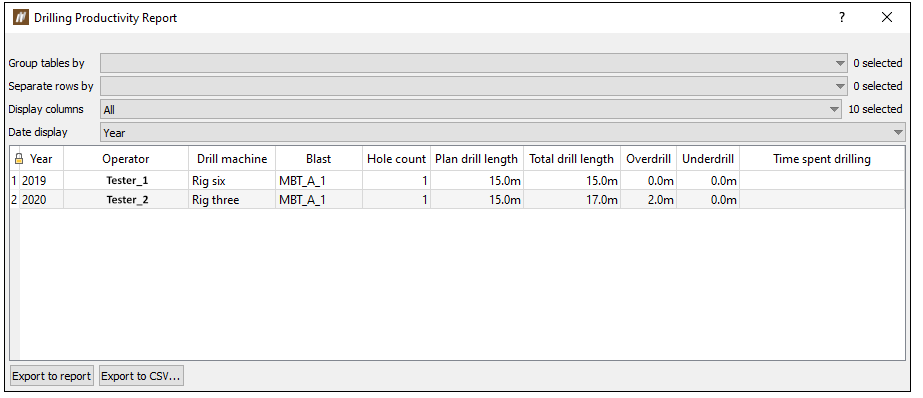
Task: Click the Time spent drilling column header
Action: point(822,159)
